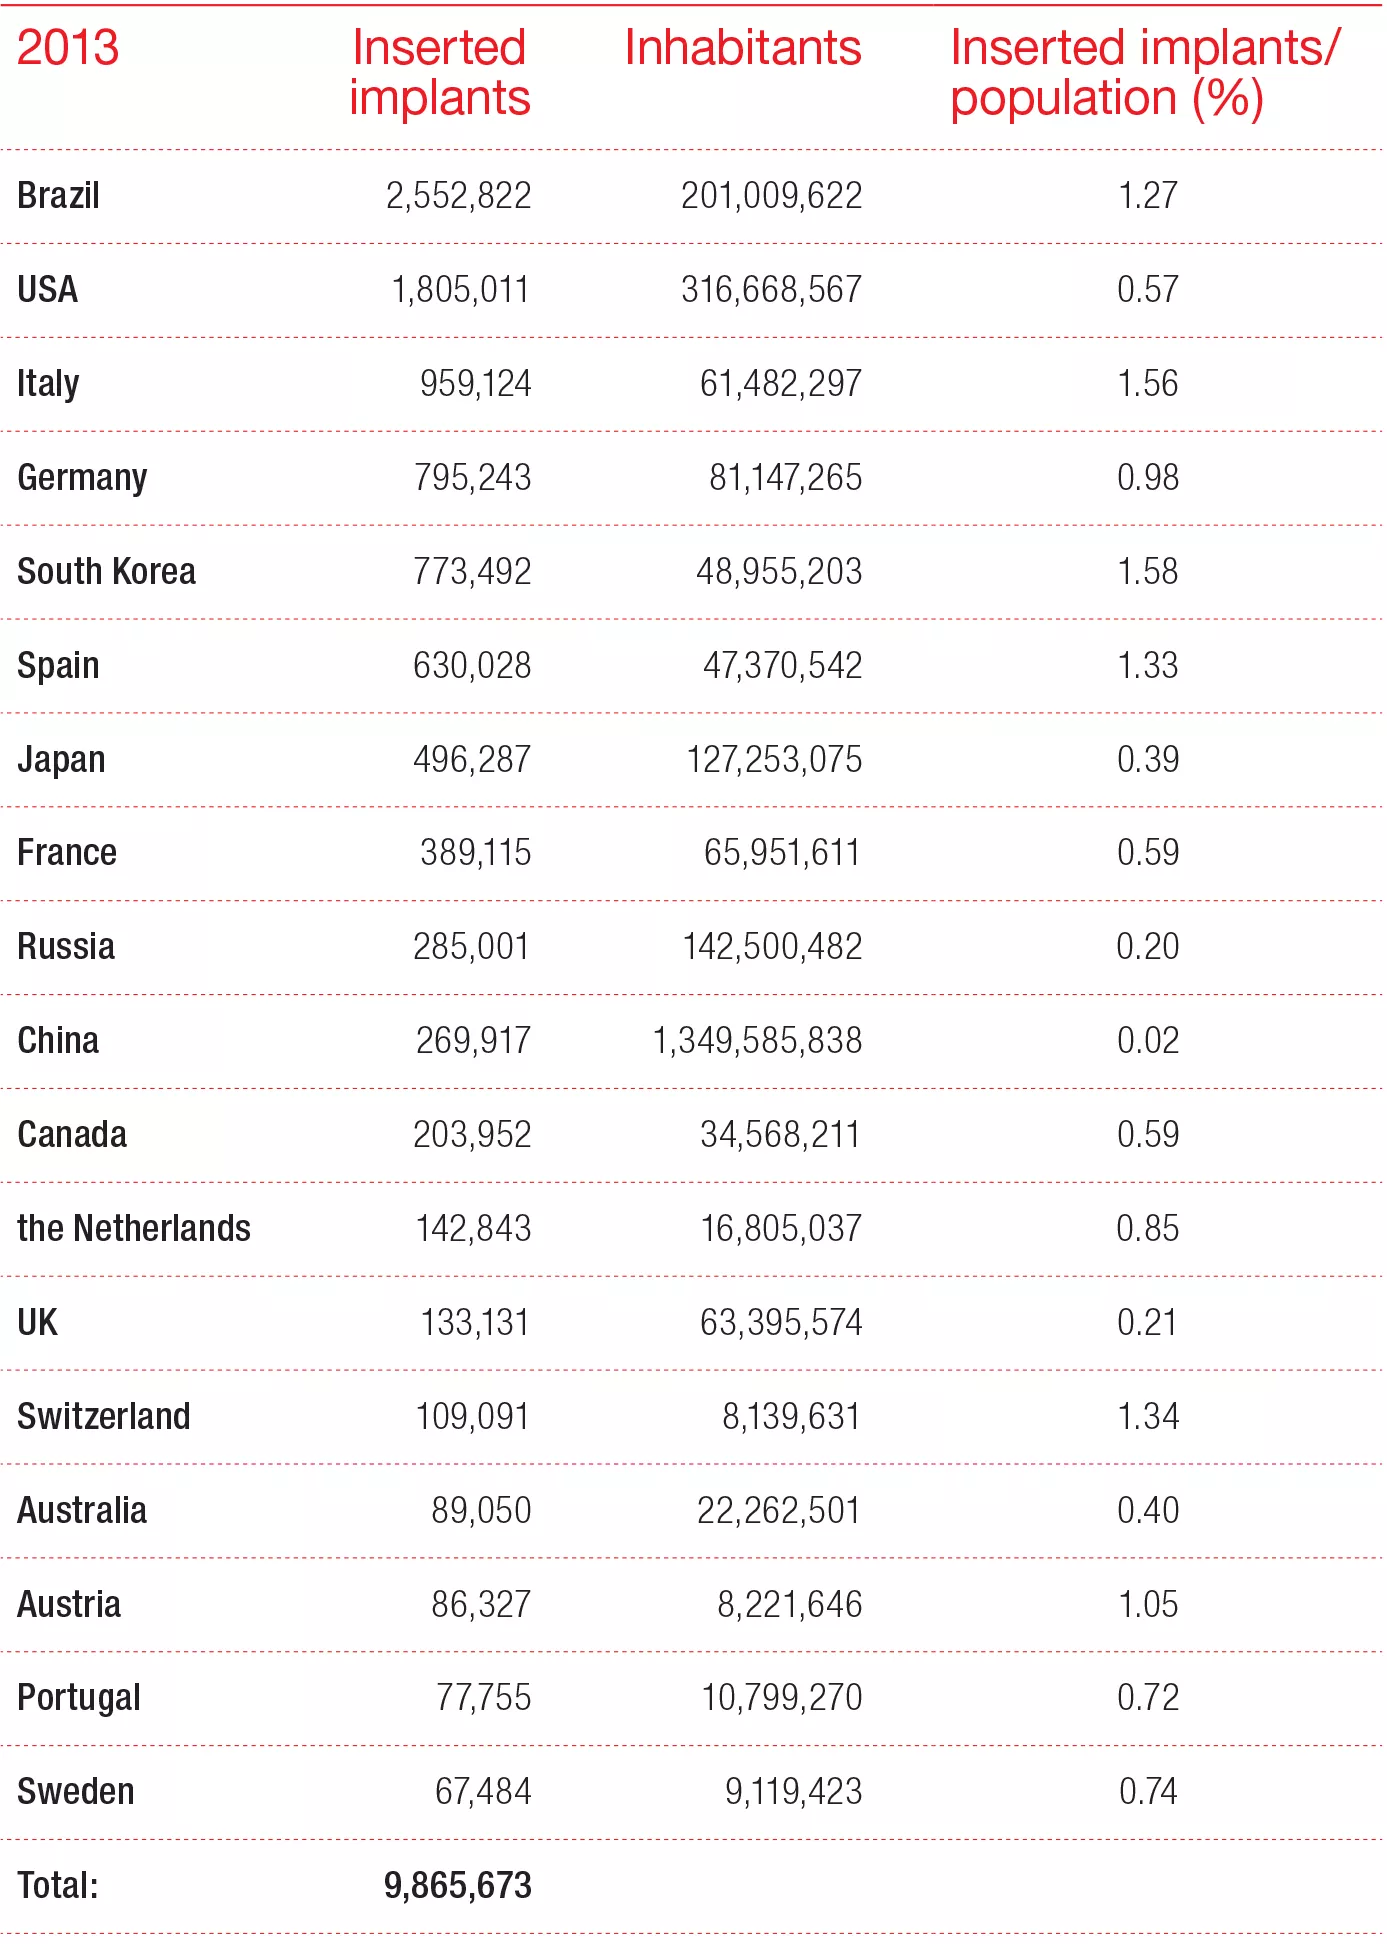Click the Inserted implants/population (%) header
The height and width of the screenshot is (1944, 1387).
click(x=1144, y=73)
